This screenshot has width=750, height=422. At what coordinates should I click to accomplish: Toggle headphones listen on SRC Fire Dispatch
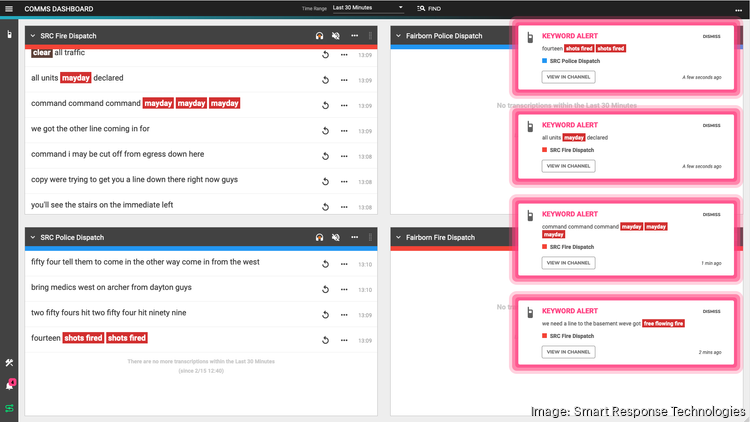point(319,36)
